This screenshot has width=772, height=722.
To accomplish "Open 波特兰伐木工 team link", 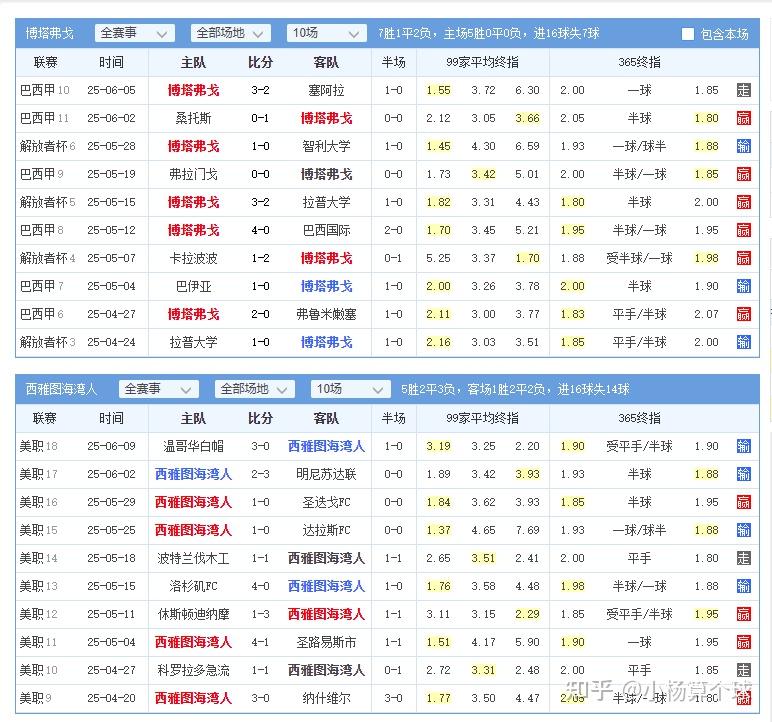I will pos(193,558).
